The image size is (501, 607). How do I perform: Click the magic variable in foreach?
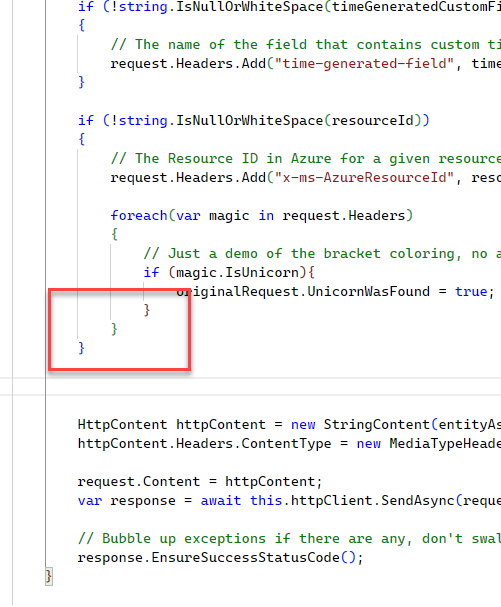[229, 215]
